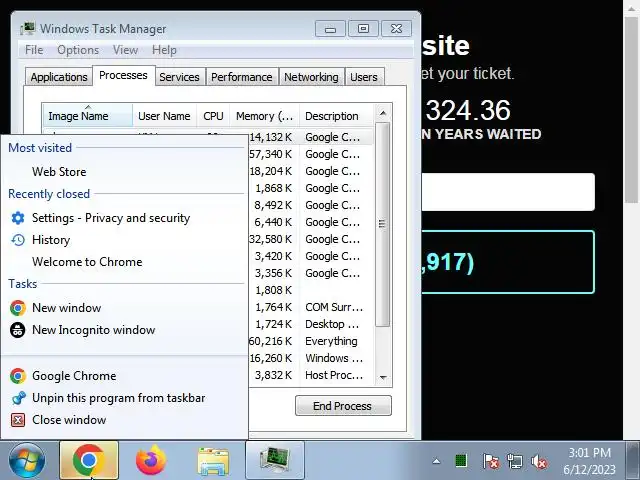Minimize the Task Manager window
Screen dimensions: 640x480
[x=331, y=29]
